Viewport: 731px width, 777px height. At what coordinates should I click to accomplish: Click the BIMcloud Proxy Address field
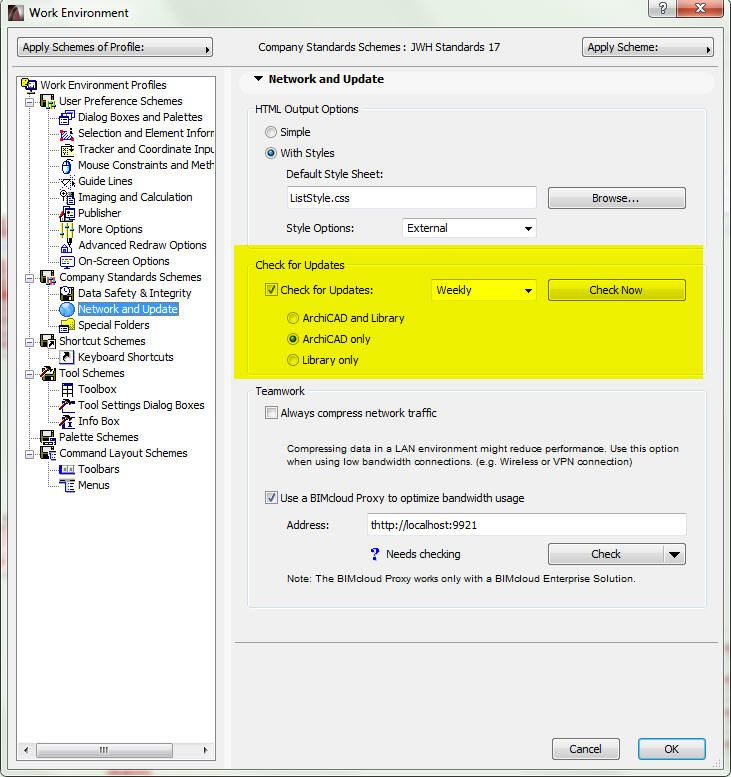pyautogui.click(x=526, y=525)
